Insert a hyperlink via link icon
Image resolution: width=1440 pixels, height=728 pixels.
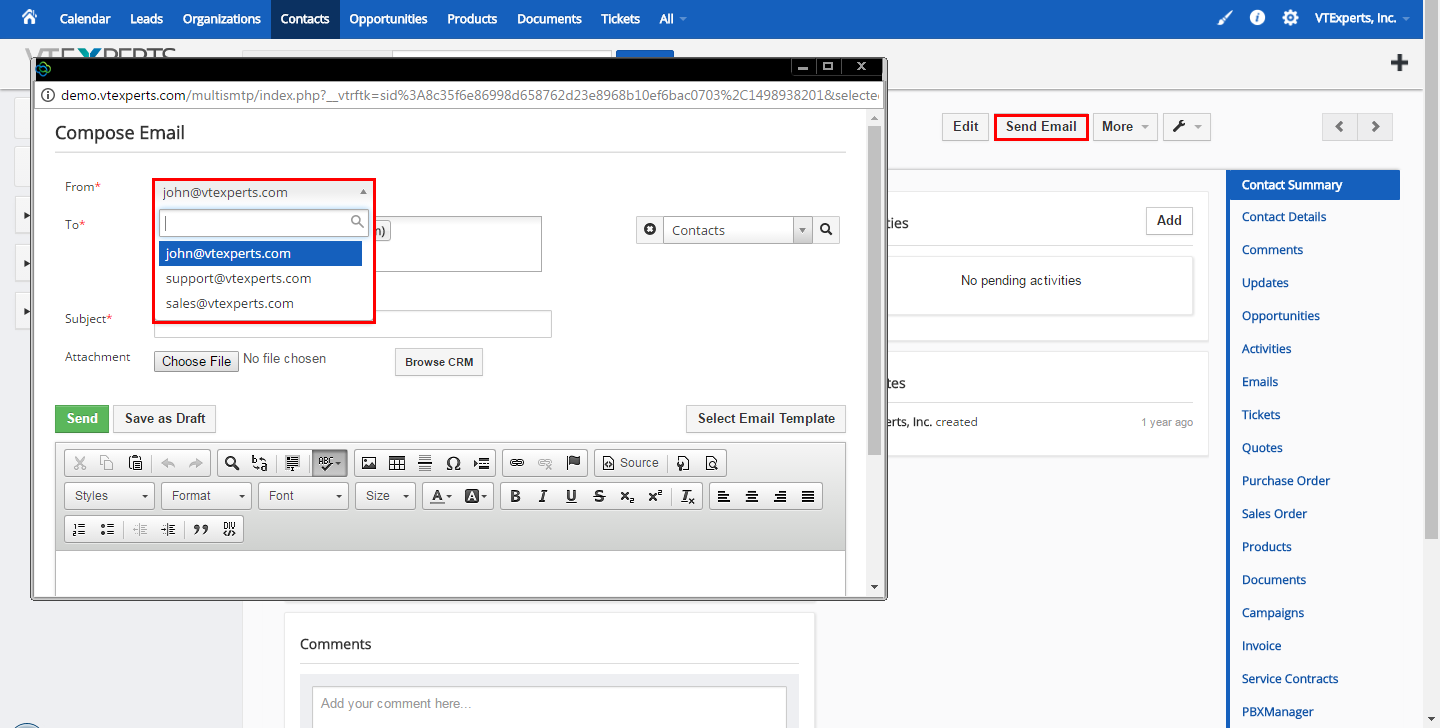pyautogui.click(x=517, y=463)
